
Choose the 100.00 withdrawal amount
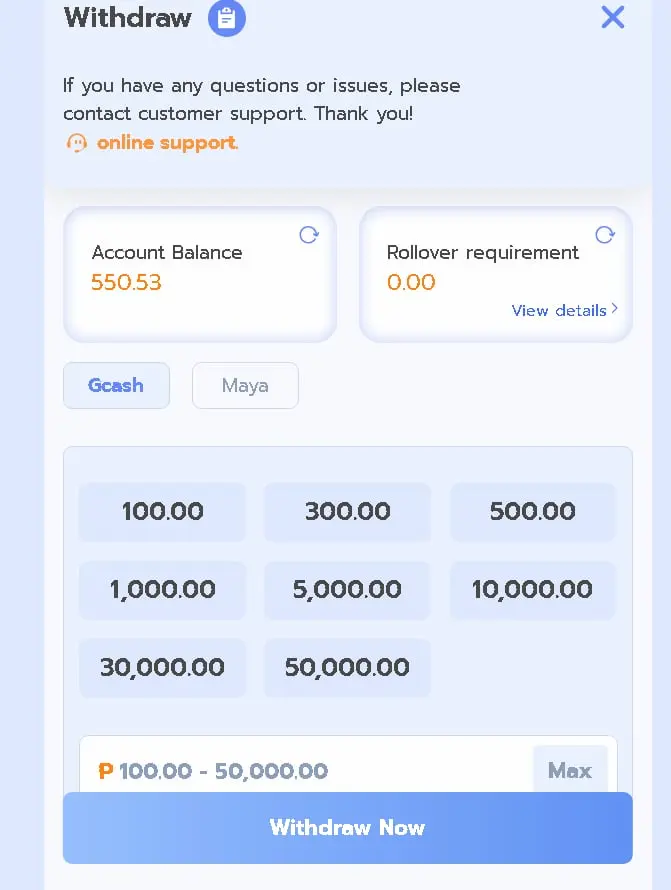[x=162, y=512]
